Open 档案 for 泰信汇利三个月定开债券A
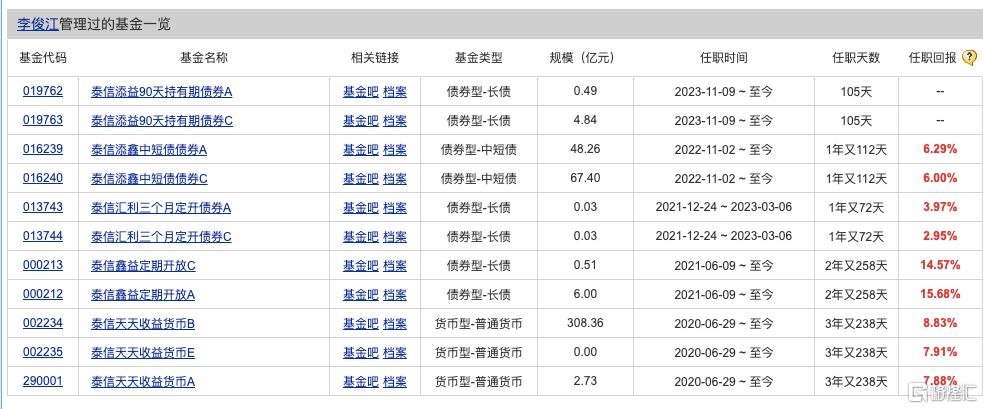 (x=395, y=208)
